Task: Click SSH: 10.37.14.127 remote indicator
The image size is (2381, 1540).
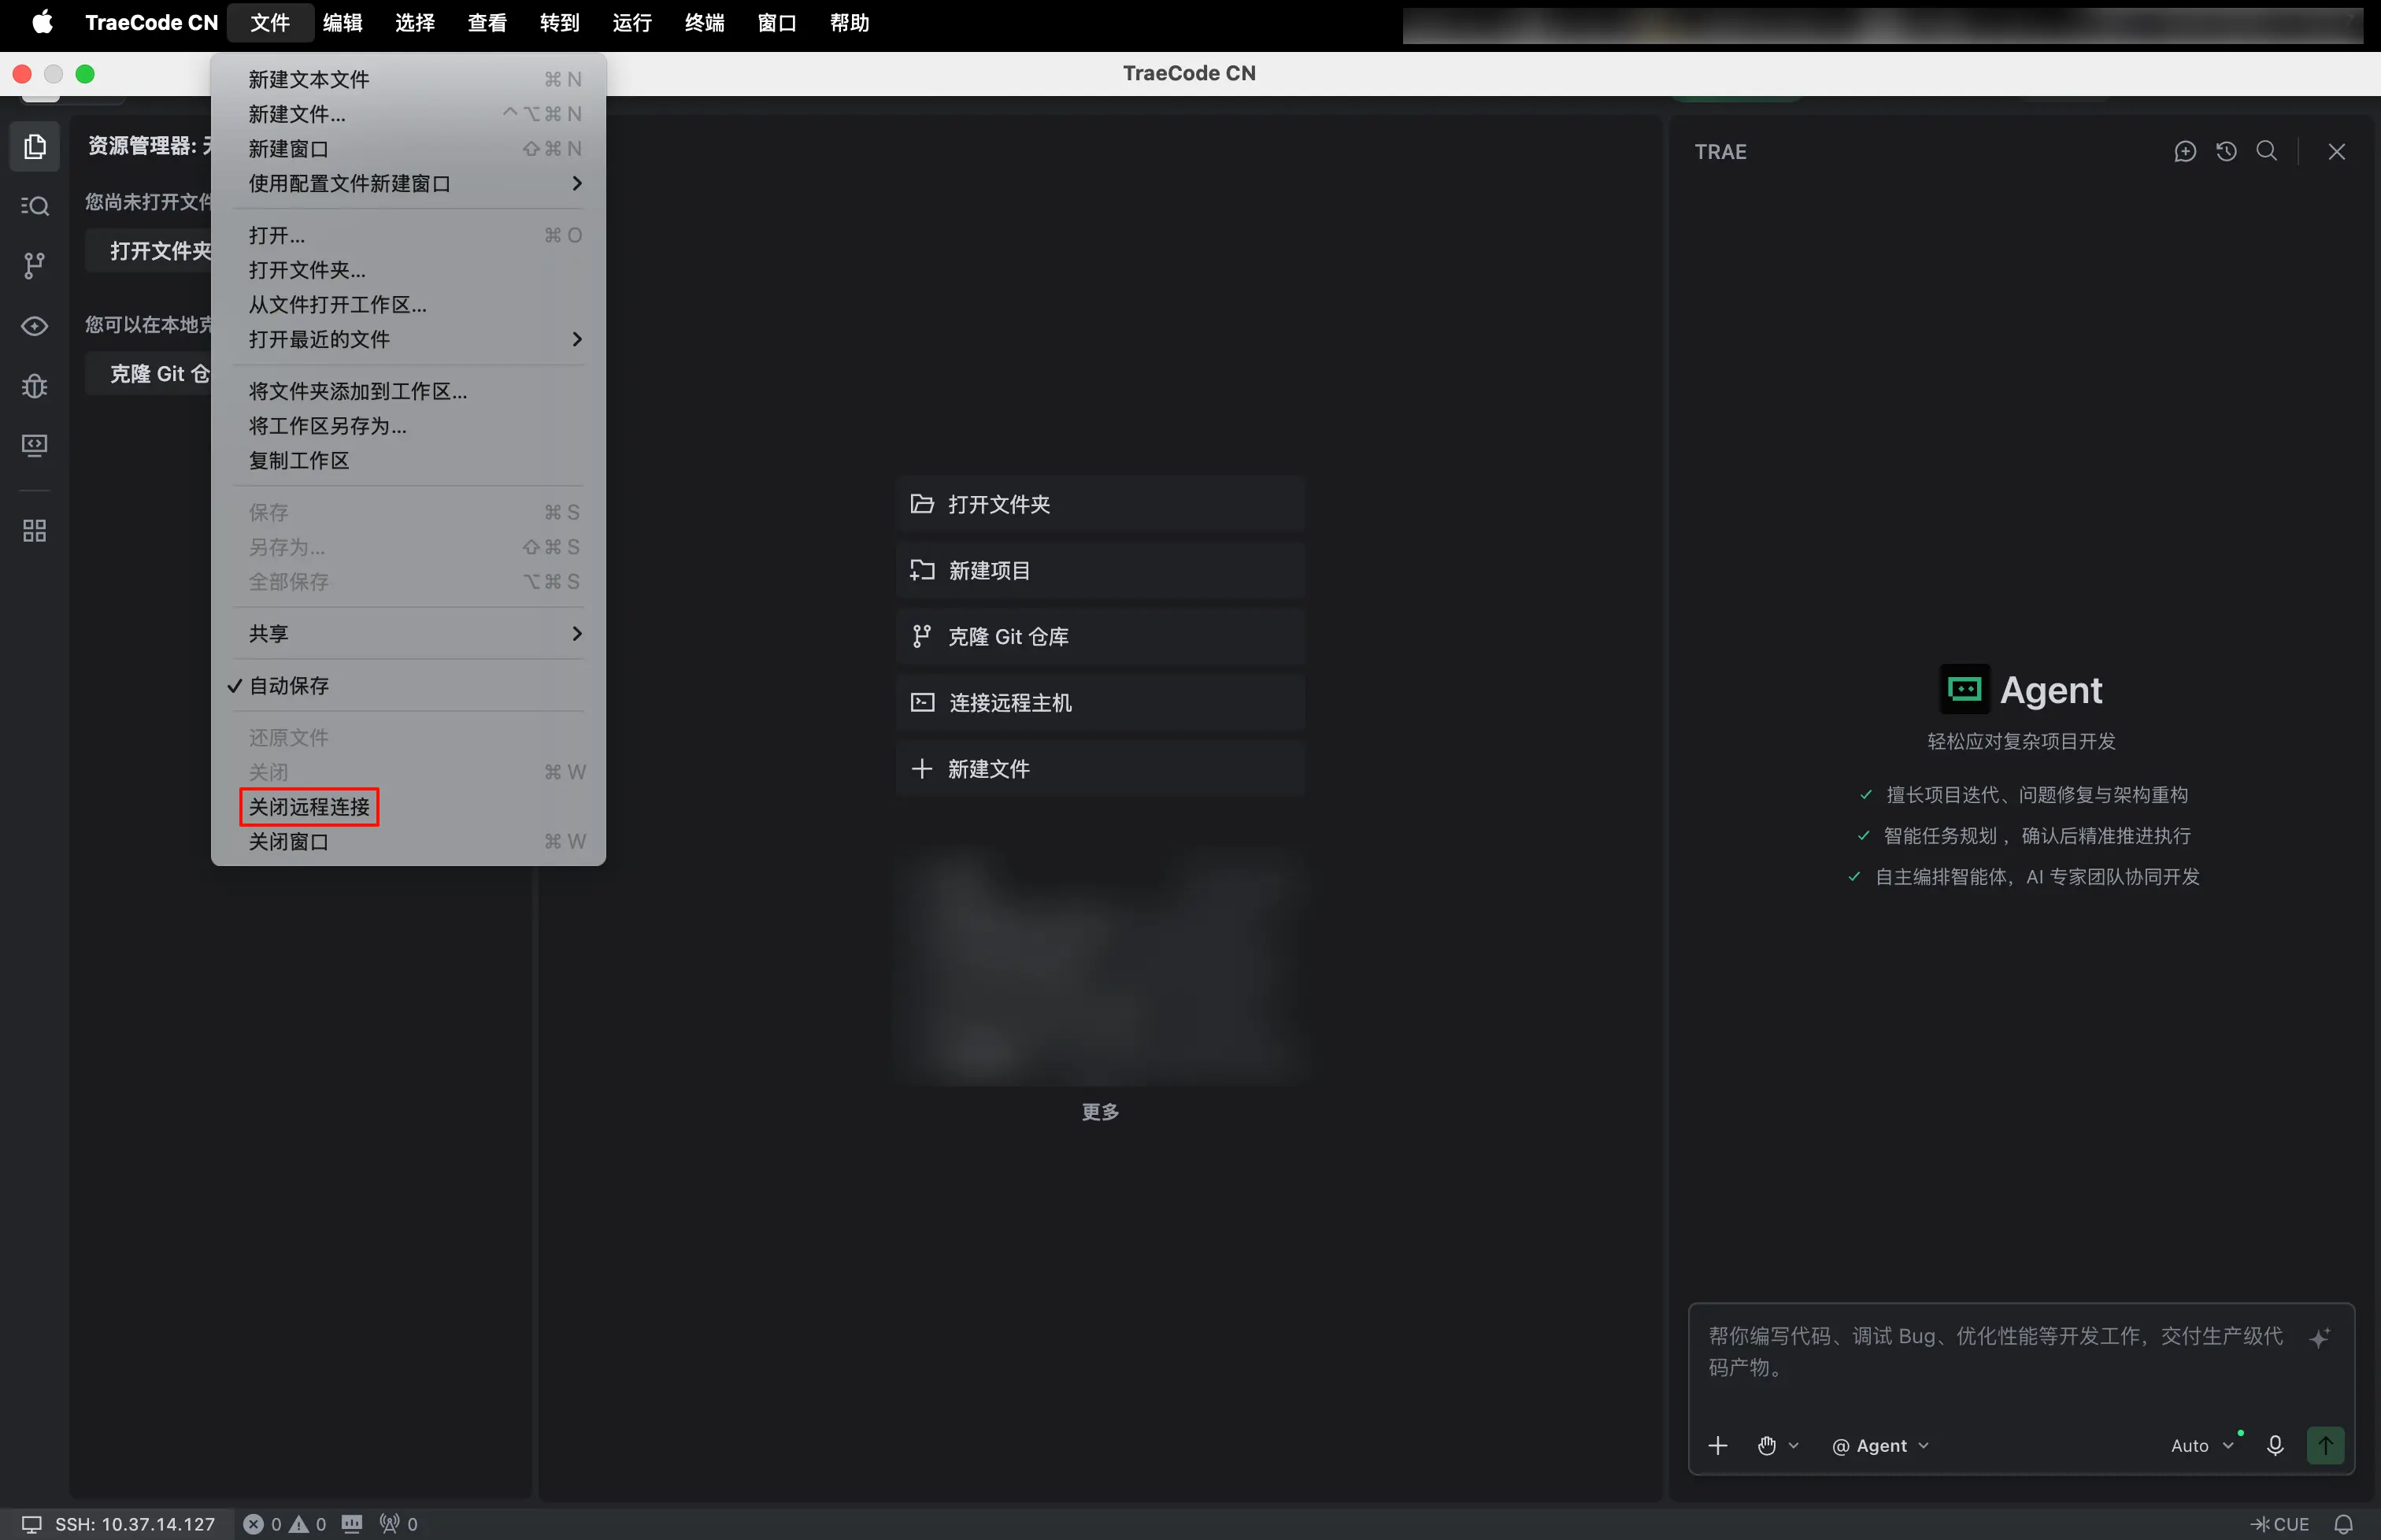Action: click(118, 1524)
